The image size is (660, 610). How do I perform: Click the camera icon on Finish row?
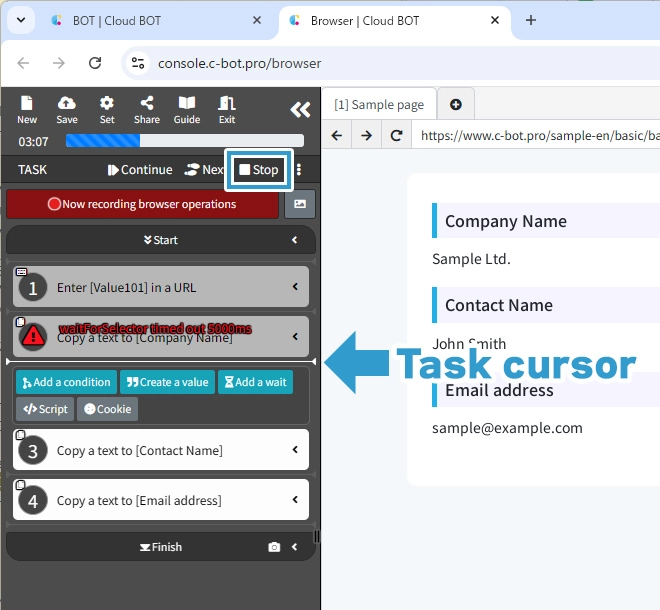pos(274,547)
